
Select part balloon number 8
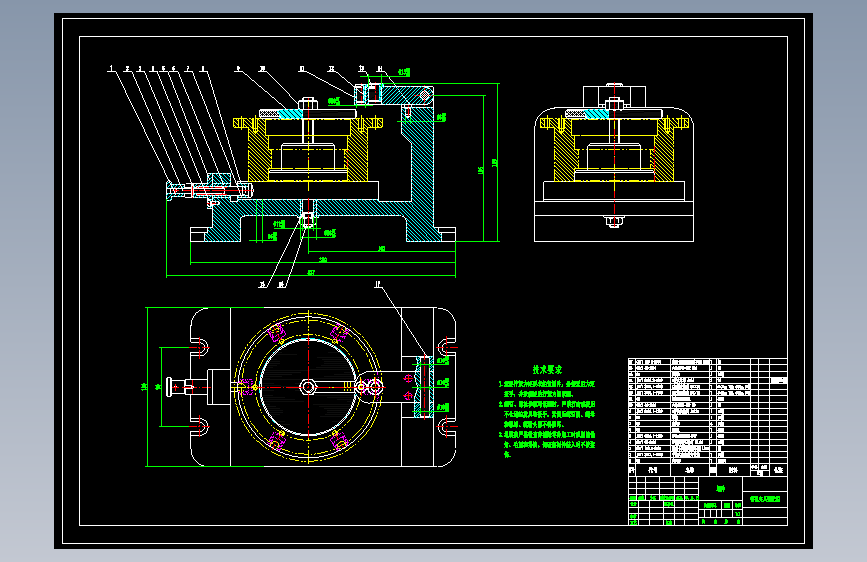[x=202, y=69]
